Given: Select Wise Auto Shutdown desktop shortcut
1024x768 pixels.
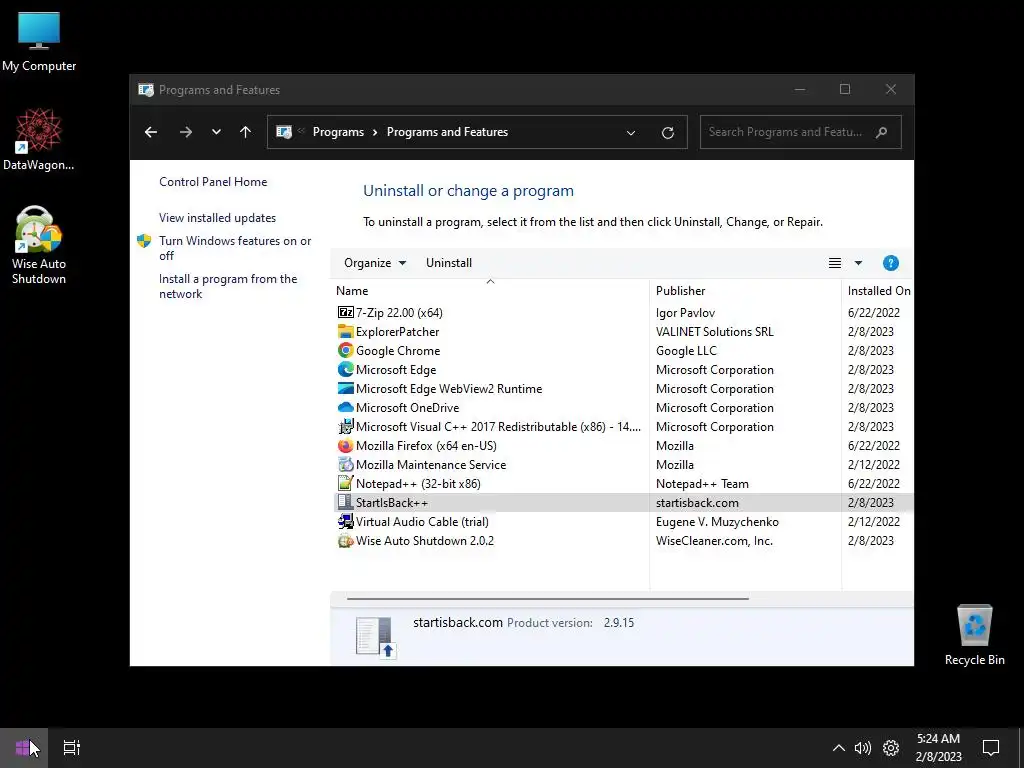Looking at the screenshot, I should point(39,246).
